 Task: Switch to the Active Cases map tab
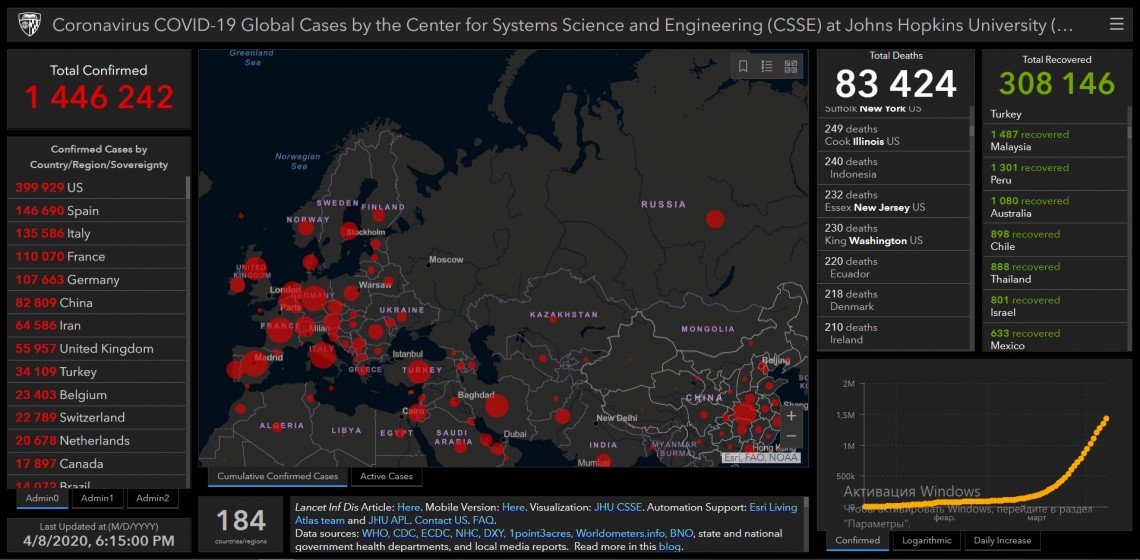(386, 476)
